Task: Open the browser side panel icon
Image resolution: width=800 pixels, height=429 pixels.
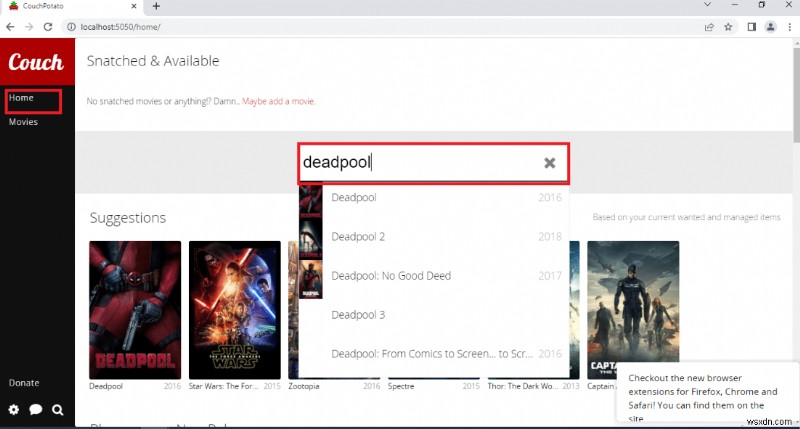Action: click(x=752, y=27)
